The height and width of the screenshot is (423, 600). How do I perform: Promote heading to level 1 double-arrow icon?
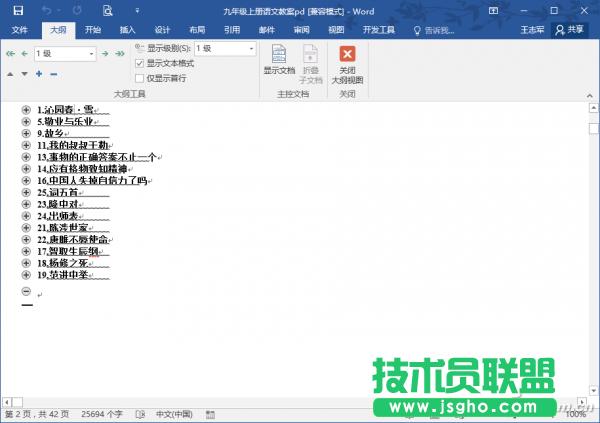click(x=10, y=53)
